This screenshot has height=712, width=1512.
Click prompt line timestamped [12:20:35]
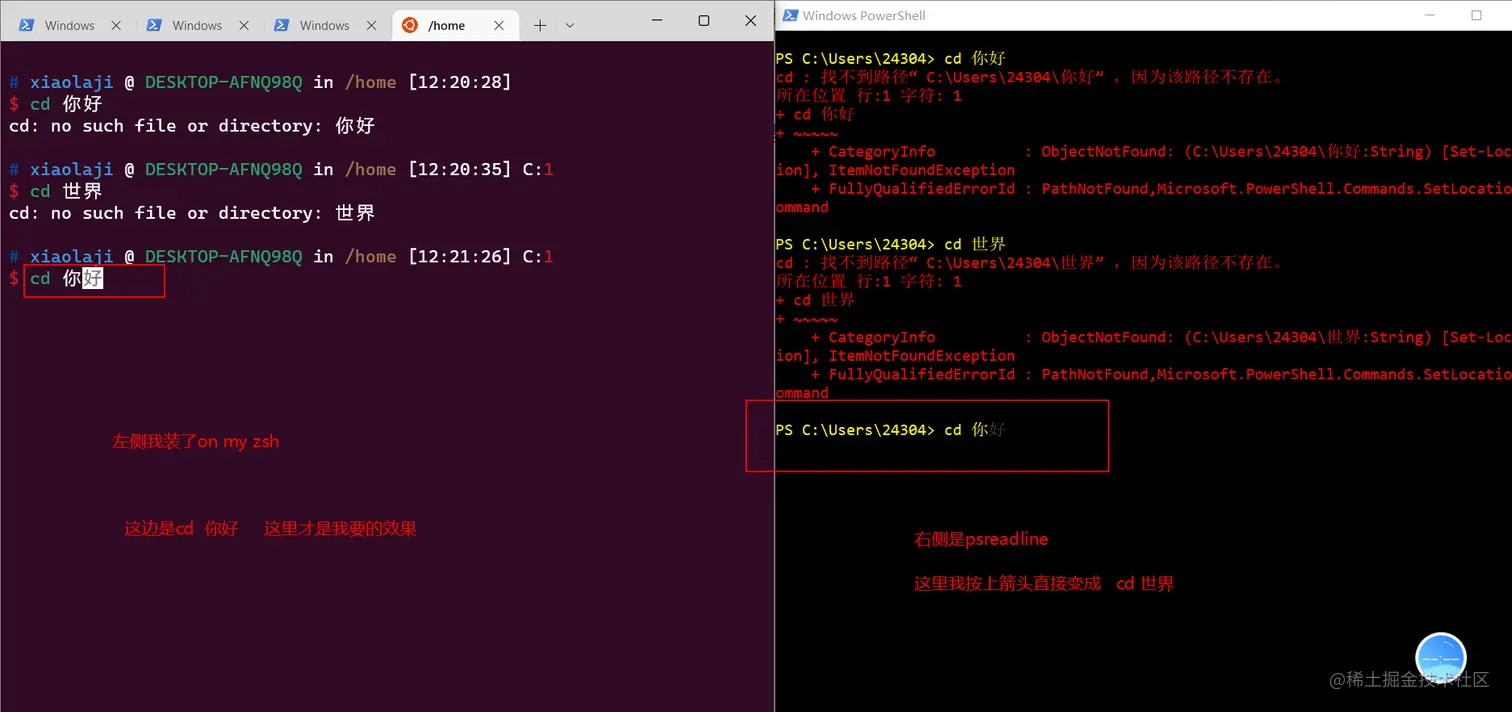[x=281, y=169]
